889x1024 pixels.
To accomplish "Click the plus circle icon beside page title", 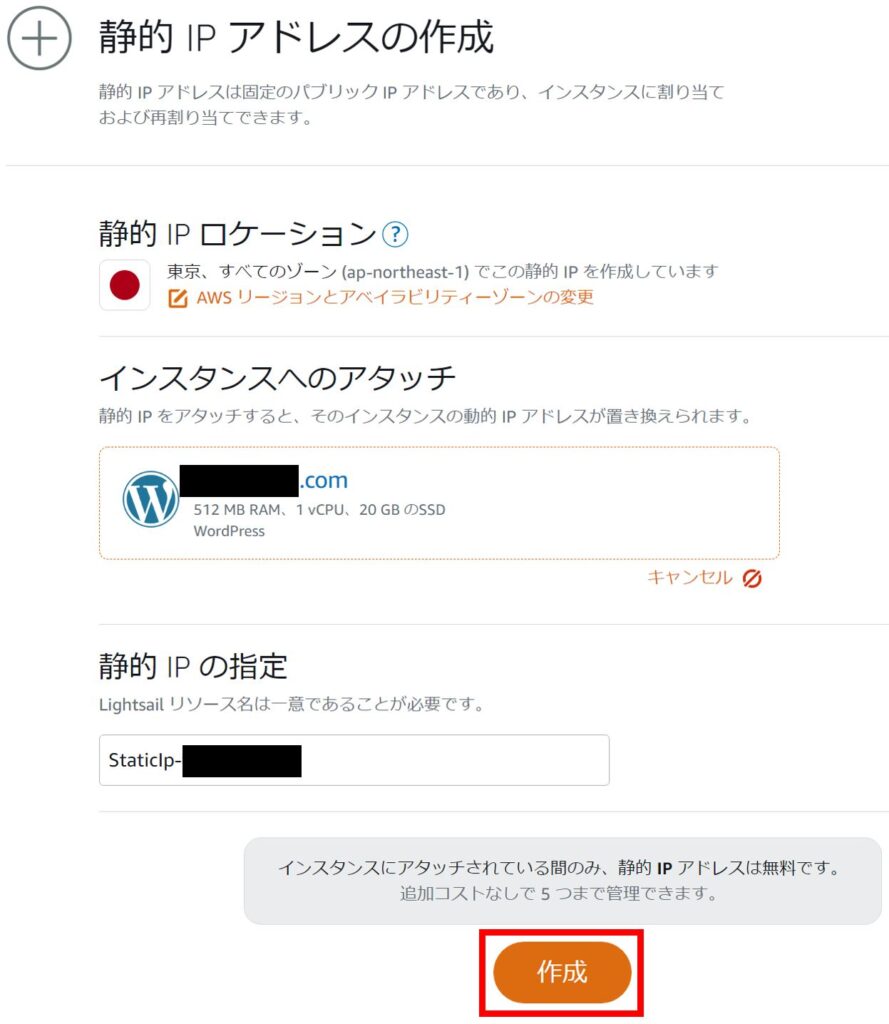I will click(39, 38).
